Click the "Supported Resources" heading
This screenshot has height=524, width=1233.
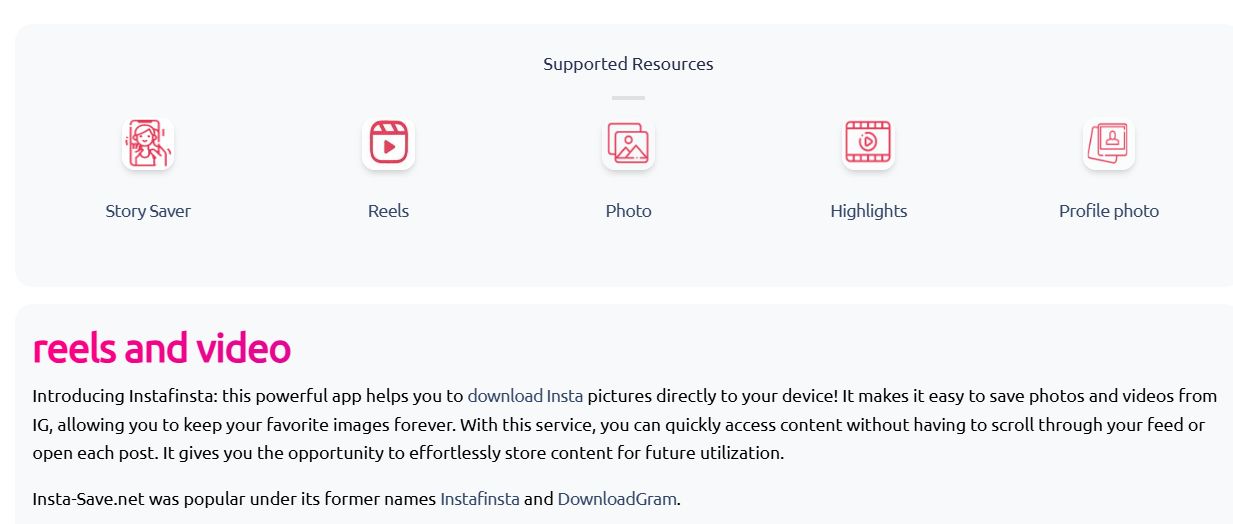628,64
